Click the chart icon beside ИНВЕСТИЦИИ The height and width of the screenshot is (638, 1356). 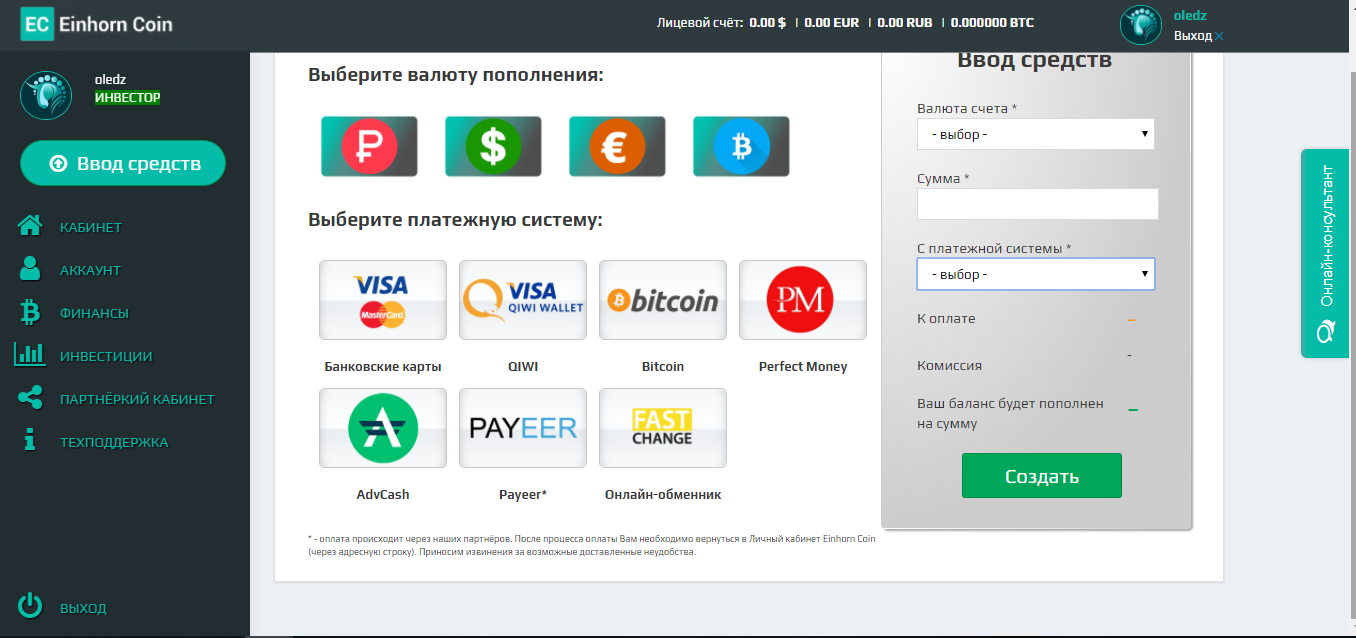point(29,354)
